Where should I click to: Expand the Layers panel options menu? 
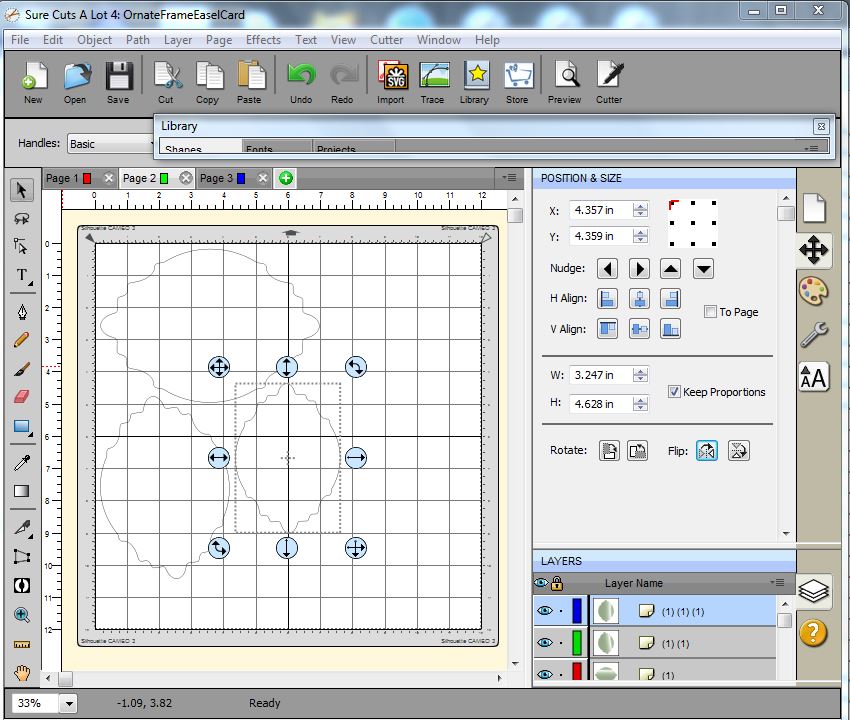point(777,583)
